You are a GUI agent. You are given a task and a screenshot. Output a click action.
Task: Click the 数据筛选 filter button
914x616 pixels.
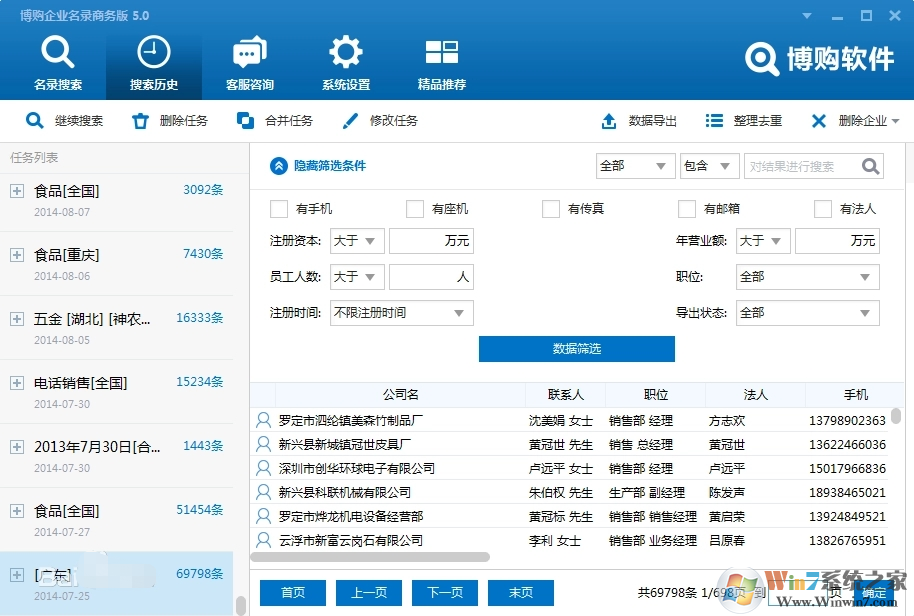click(x=576, y=349)
